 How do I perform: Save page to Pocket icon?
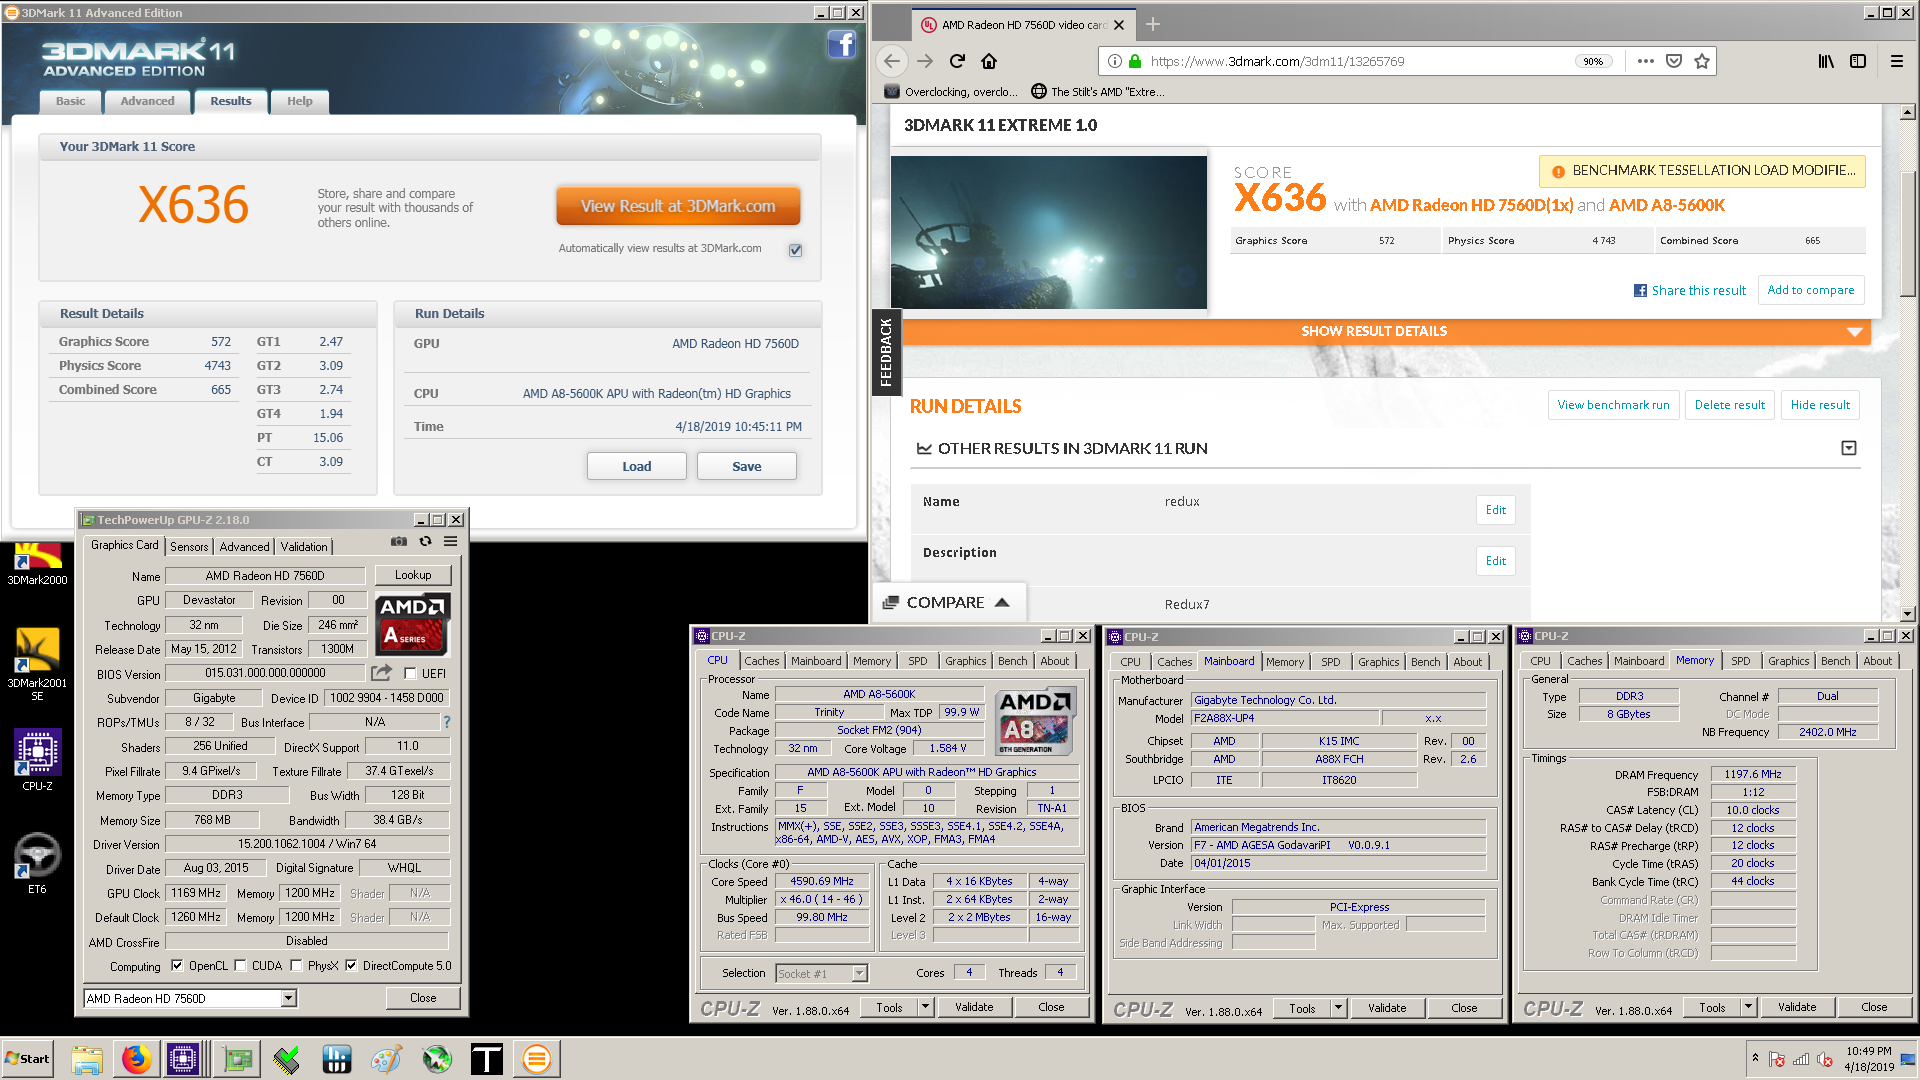(1674, 61)
